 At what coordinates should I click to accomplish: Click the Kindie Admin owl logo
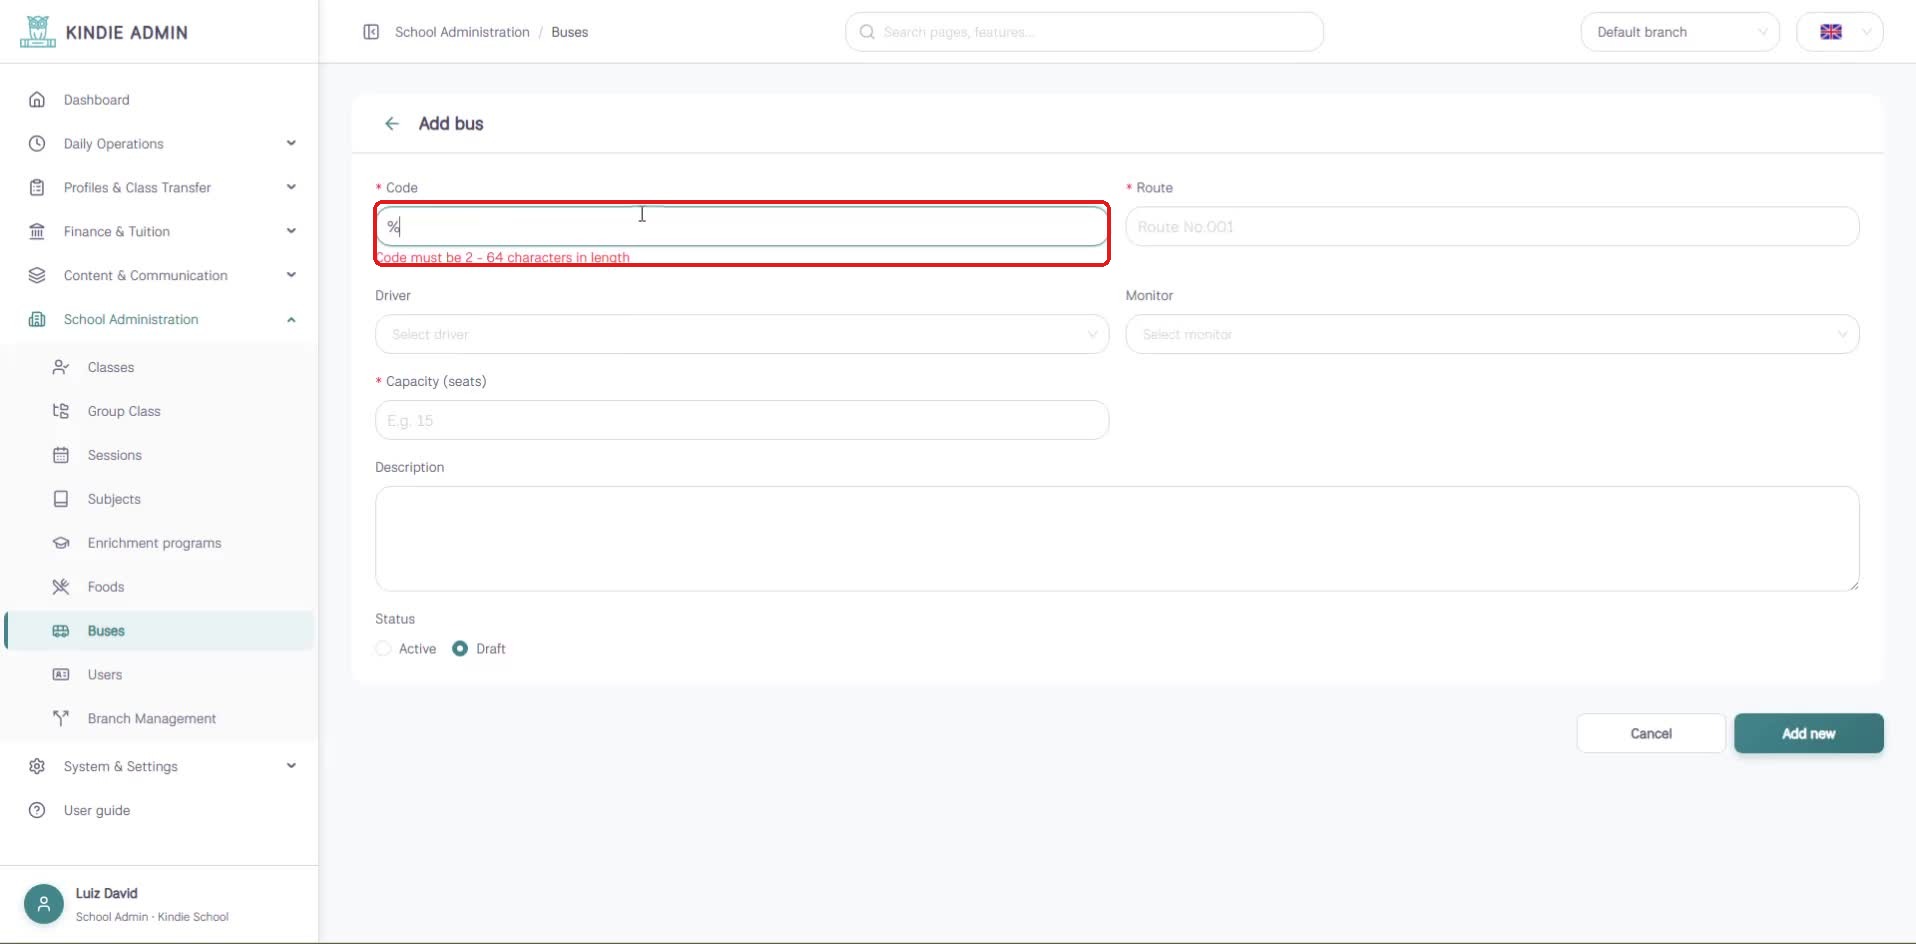(38, 32)
